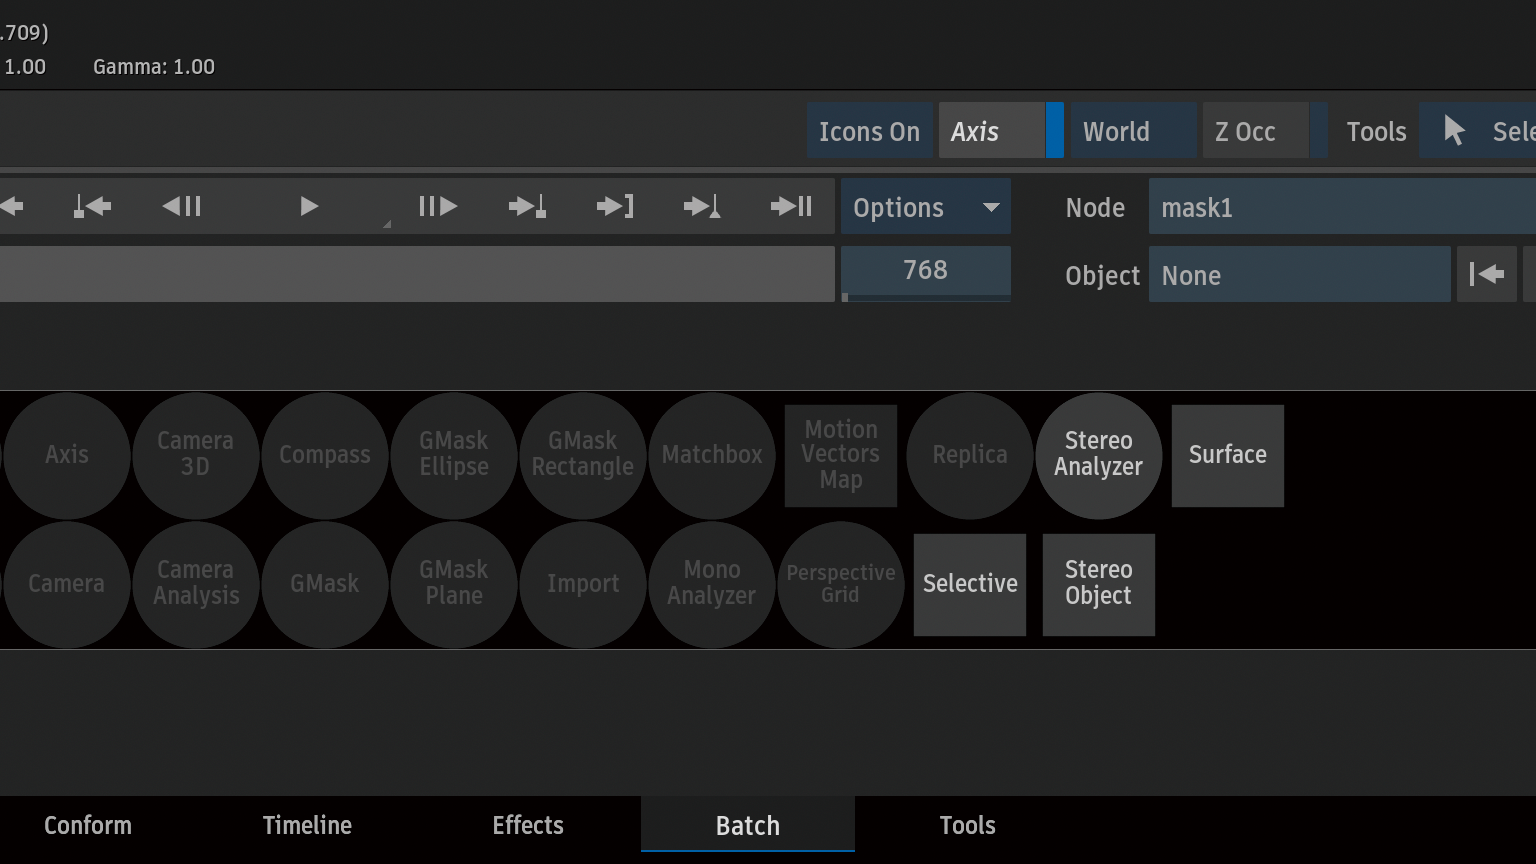
Task: Step forward one frame
Action: tap(438, 207)
